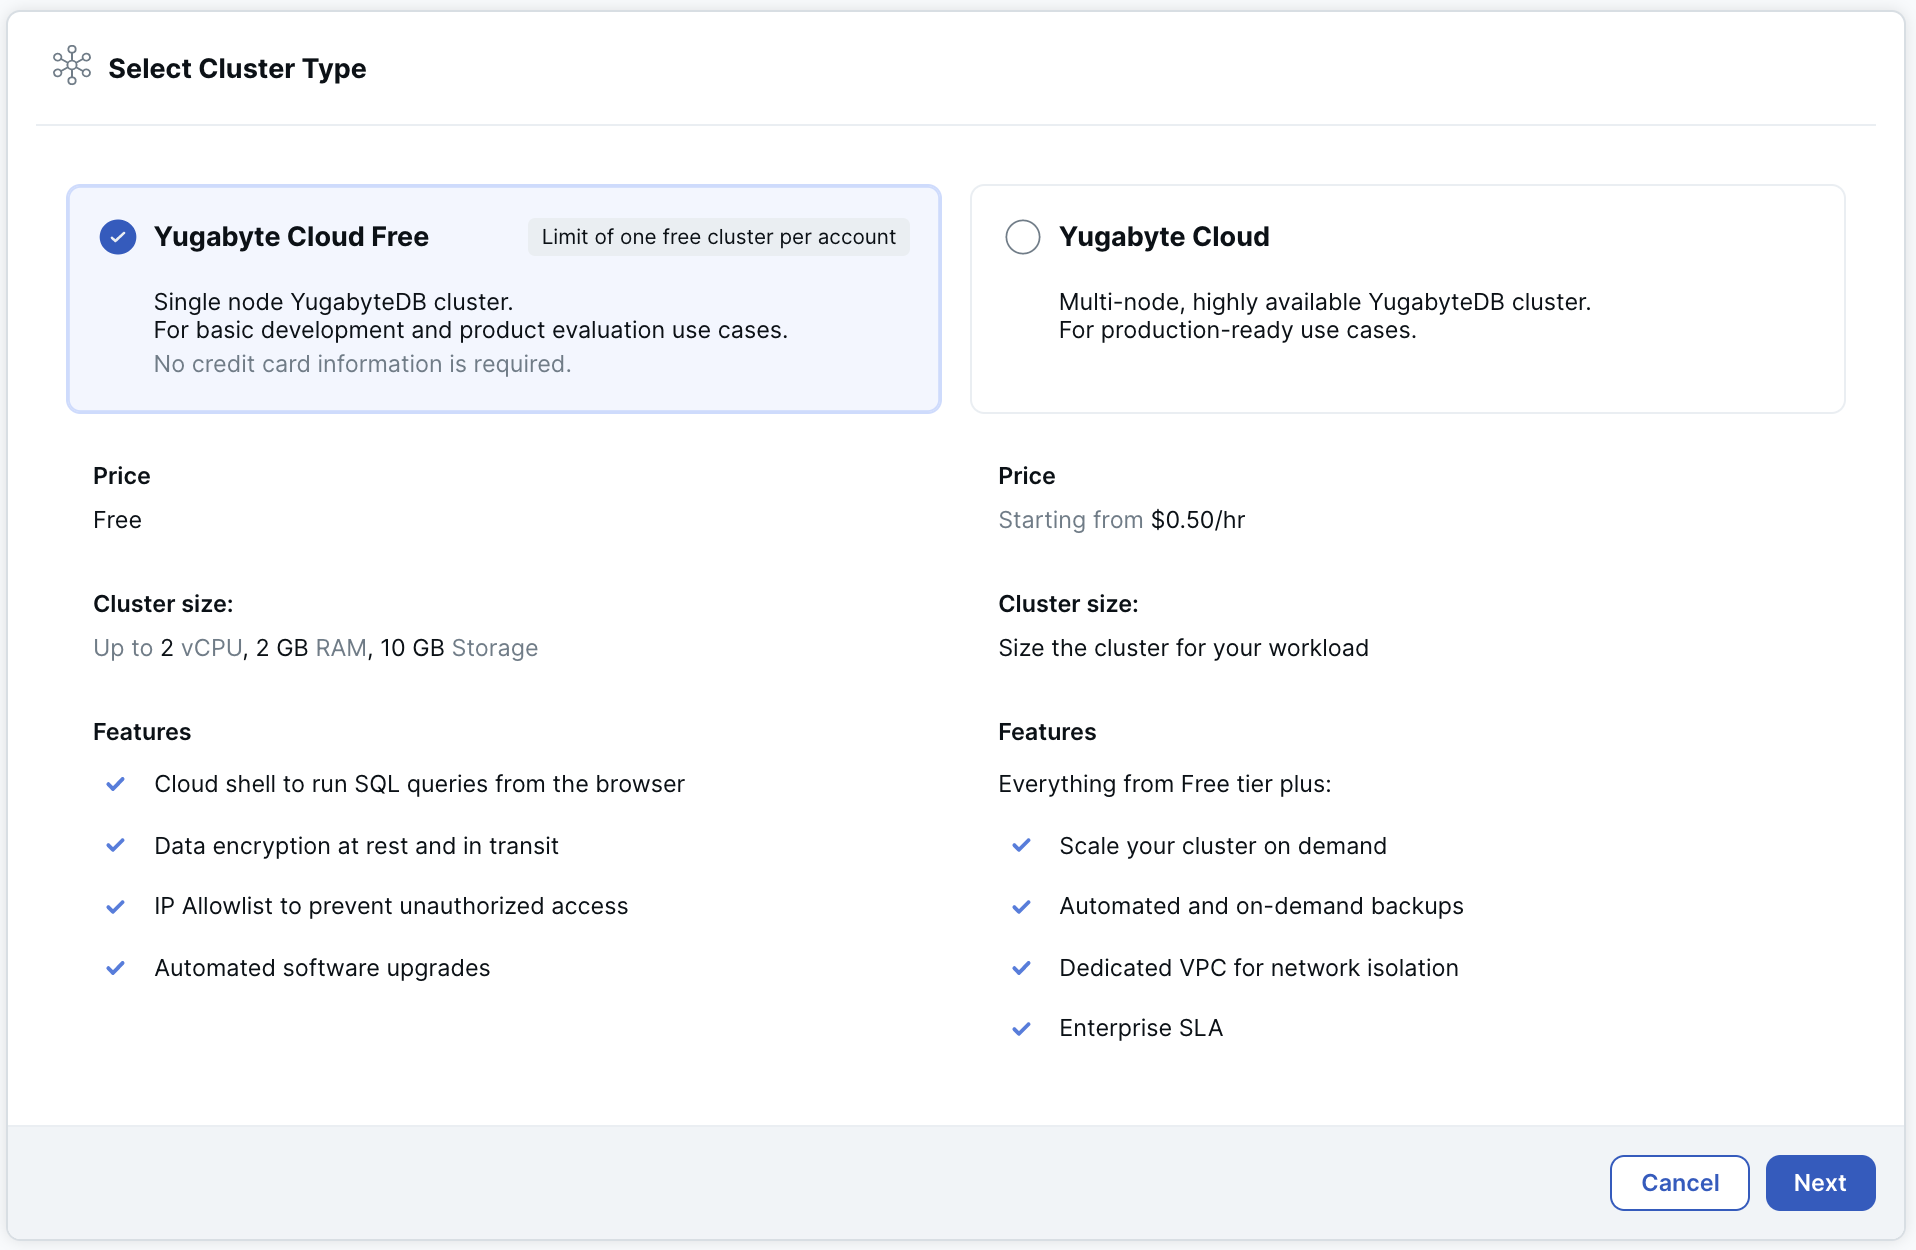This screenshot has height=1250, width=1916.
Task: Click 'IP Allowlist to prevent unauthorized access'
Action: [x=391, y=906]
